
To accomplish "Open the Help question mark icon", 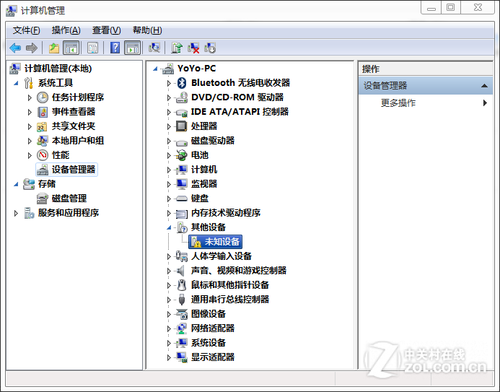I will [115, 48].
